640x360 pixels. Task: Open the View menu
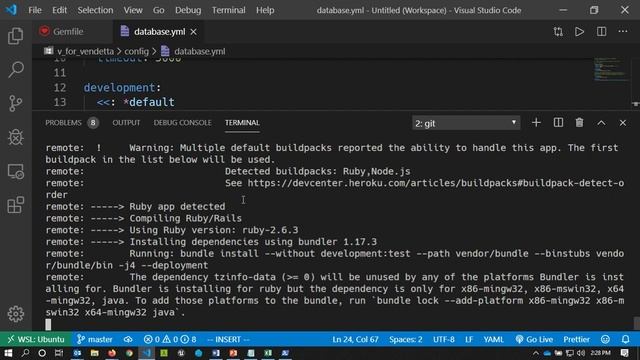tap(133, 10)
